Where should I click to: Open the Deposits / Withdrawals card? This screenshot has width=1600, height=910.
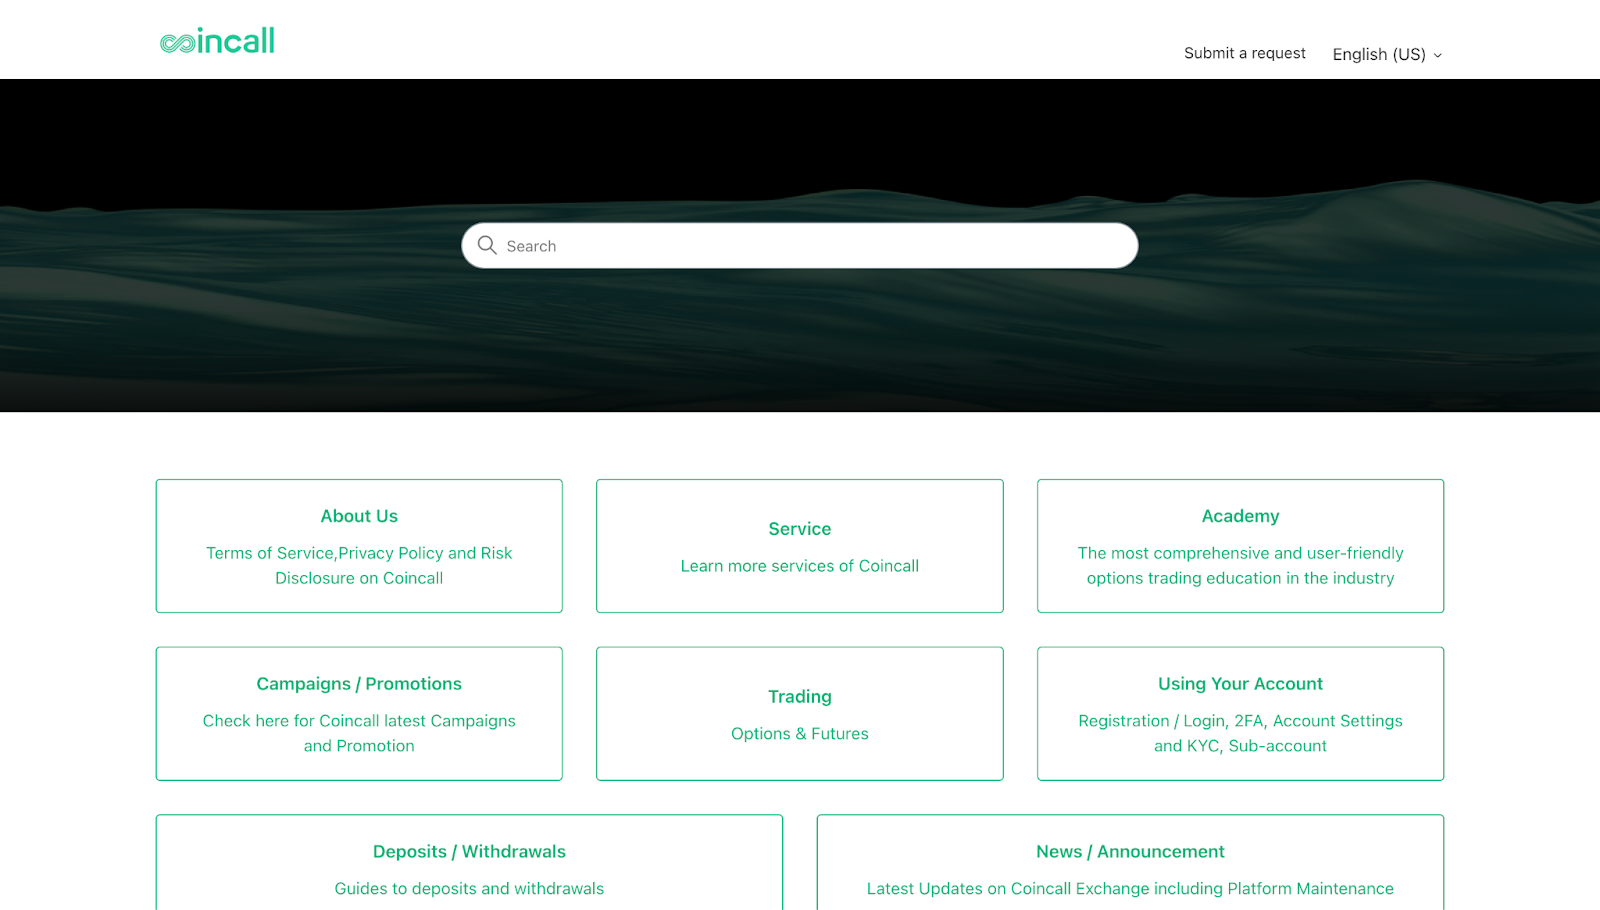[x=469, y=863]
